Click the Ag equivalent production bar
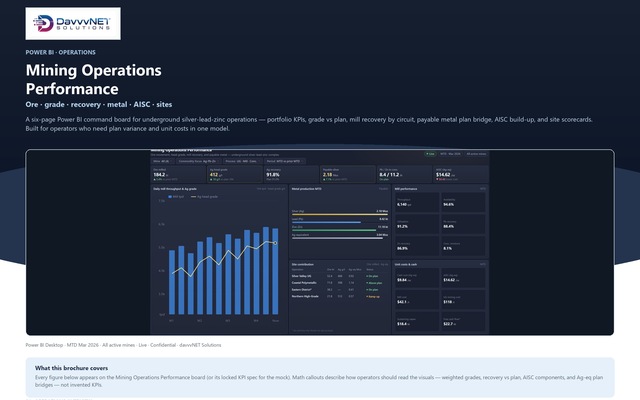 pos(337,238)
